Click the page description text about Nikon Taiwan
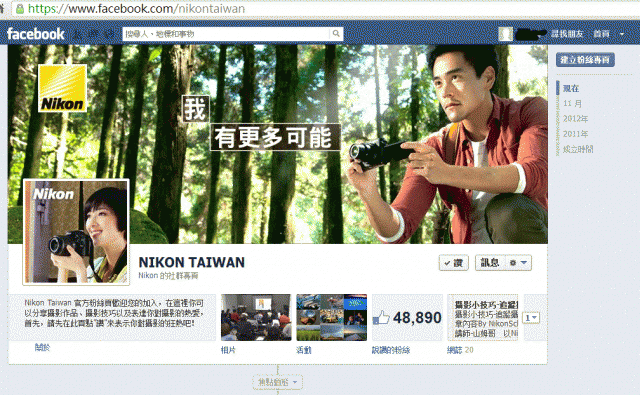The width and height of the screenshot is (640, 395). tap(113, 313)
